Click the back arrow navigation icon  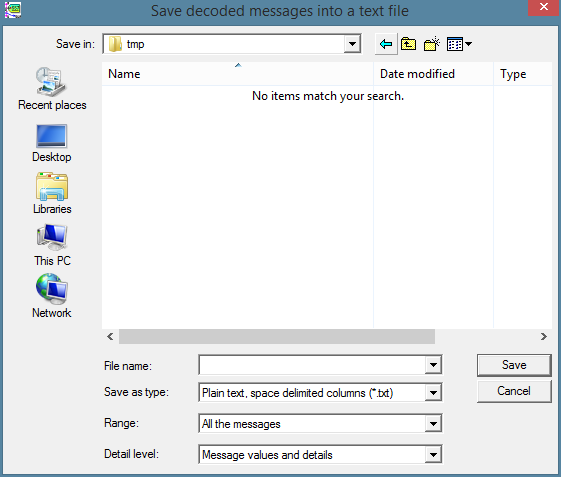(386, 44)
